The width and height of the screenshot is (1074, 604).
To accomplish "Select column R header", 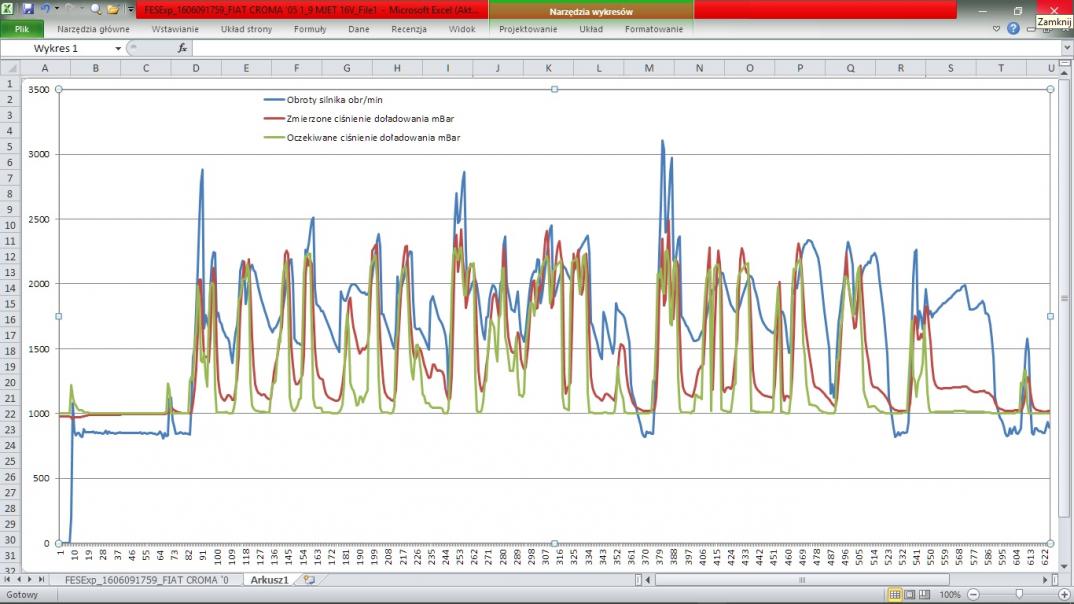I will [900, 68].
